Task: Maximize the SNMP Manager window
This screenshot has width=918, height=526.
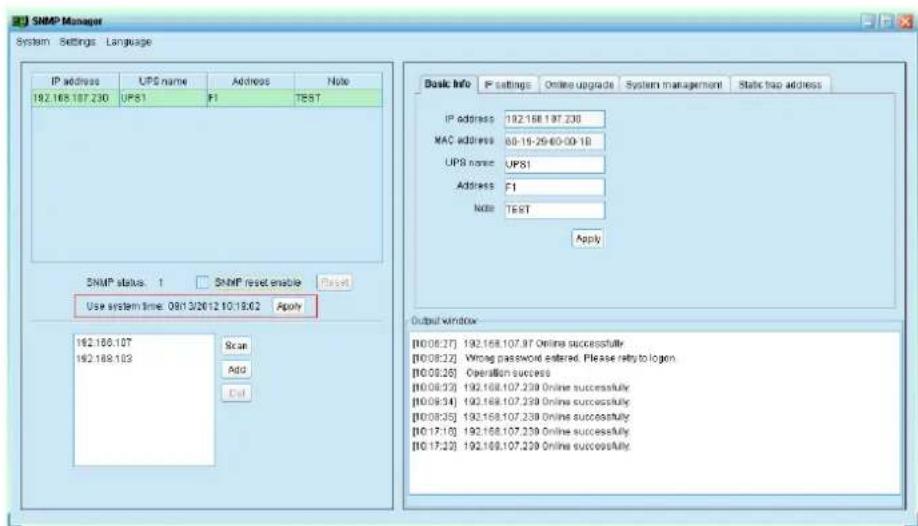Action: 886,22
